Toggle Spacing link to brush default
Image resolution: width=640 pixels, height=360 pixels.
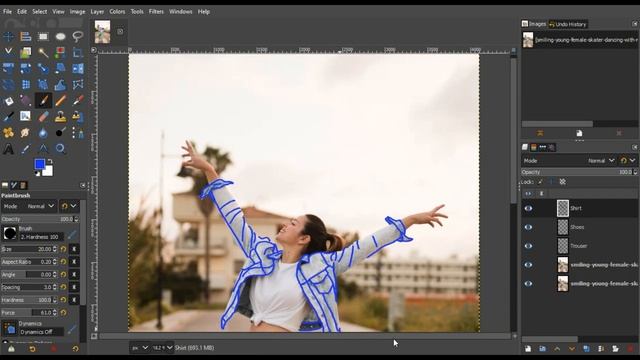(74, 287)
